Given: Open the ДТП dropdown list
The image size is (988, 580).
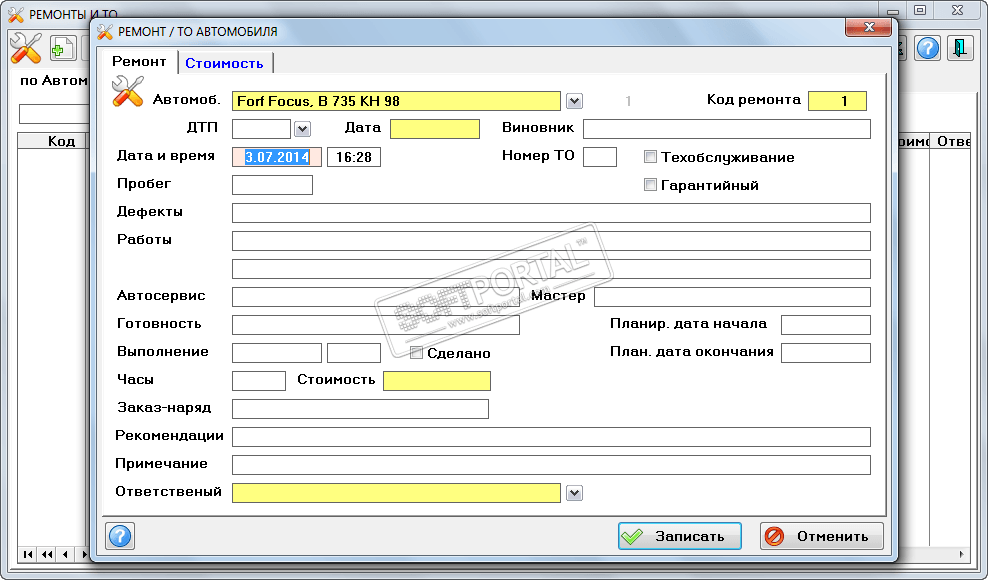Looking at the screenshot, I should click(x=302, y=129).
